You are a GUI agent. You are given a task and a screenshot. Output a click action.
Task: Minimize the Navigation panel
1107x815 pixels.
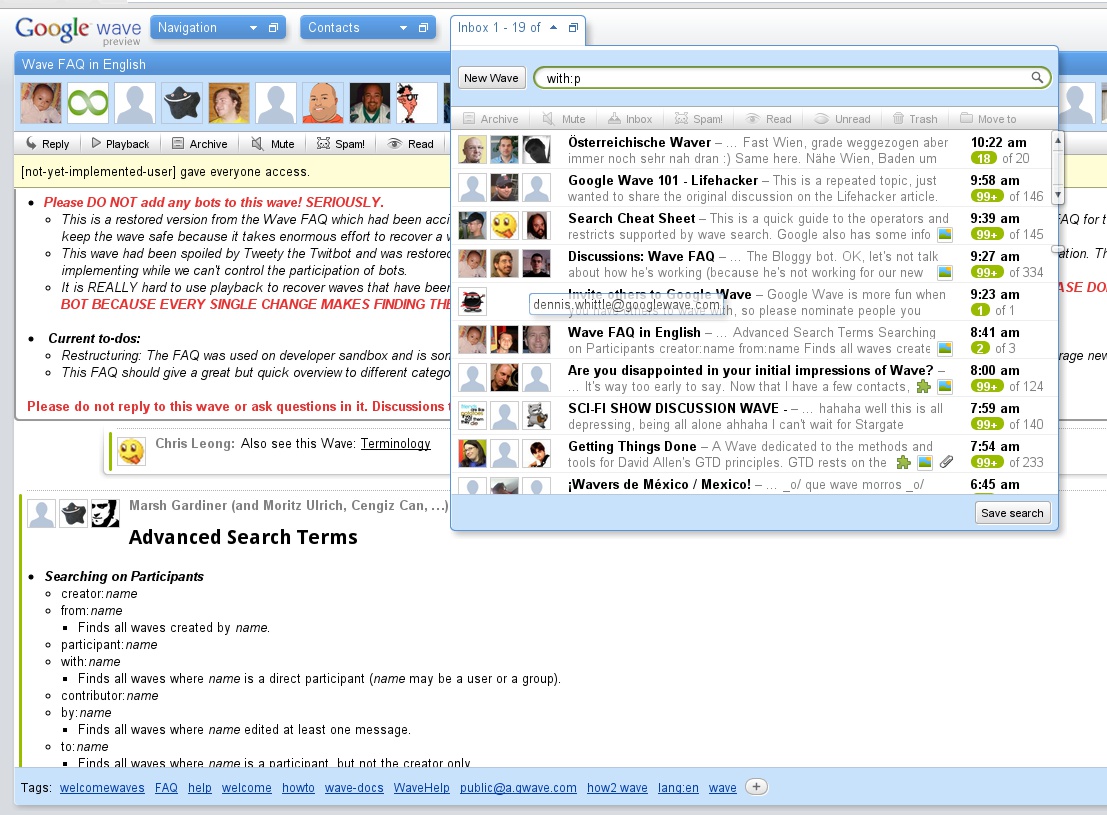(273, 28)
